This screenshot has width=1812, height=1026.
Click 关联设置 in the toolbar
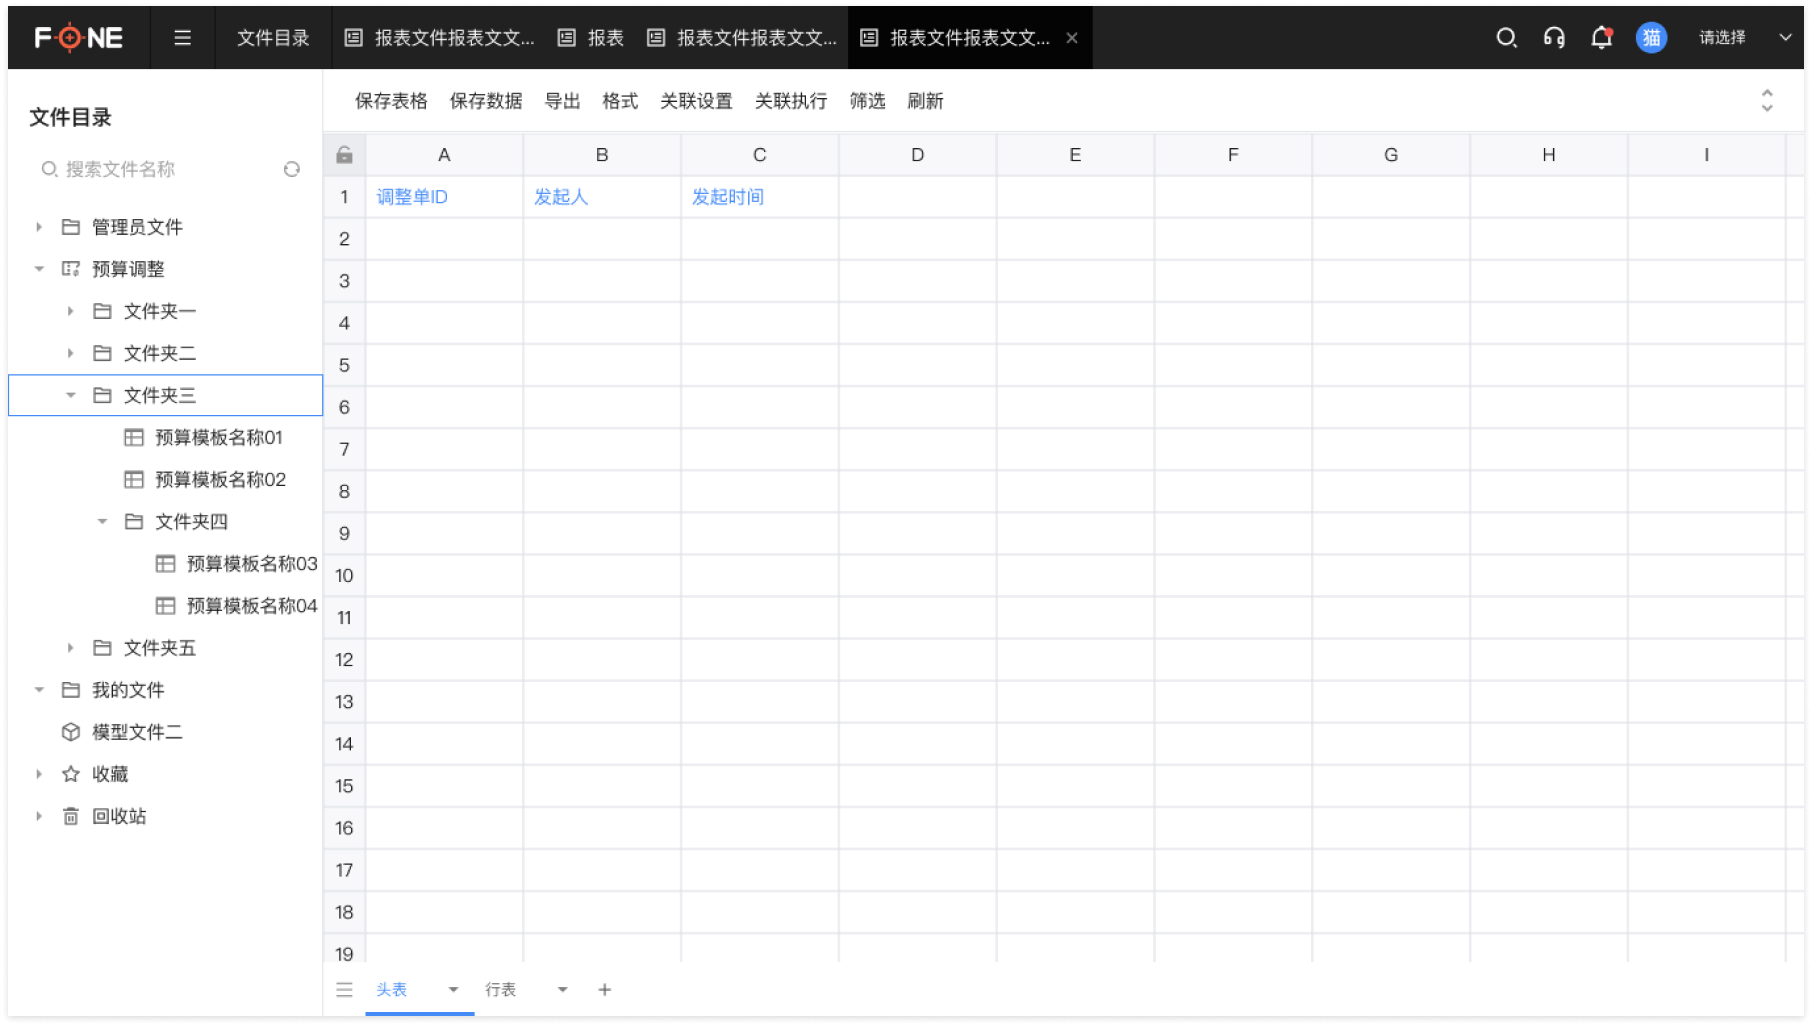click(696, 101)
